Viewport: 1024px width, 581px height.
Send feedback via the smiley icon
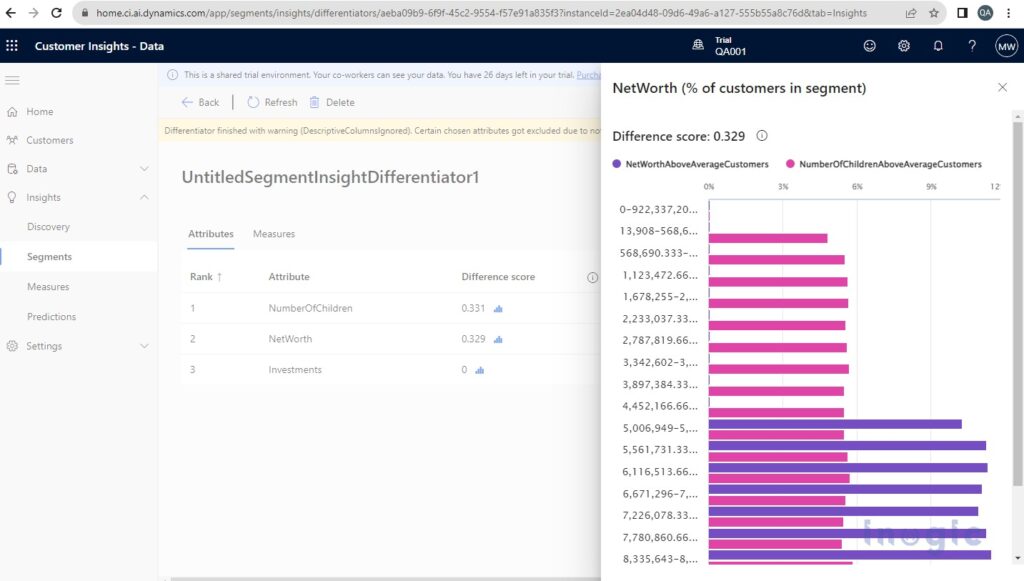coord(869,45)
